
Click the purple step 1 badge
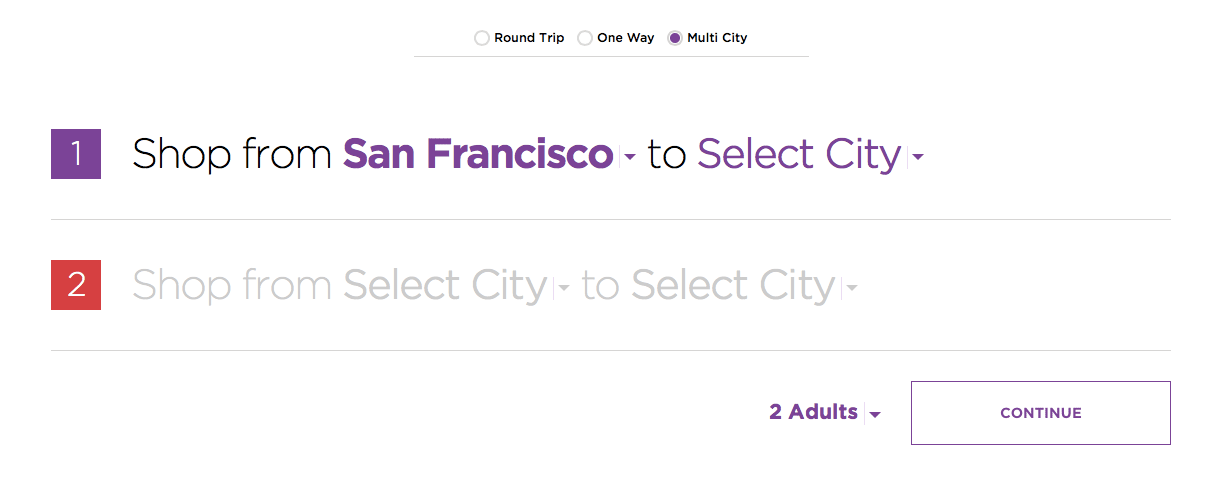[76, 154]
